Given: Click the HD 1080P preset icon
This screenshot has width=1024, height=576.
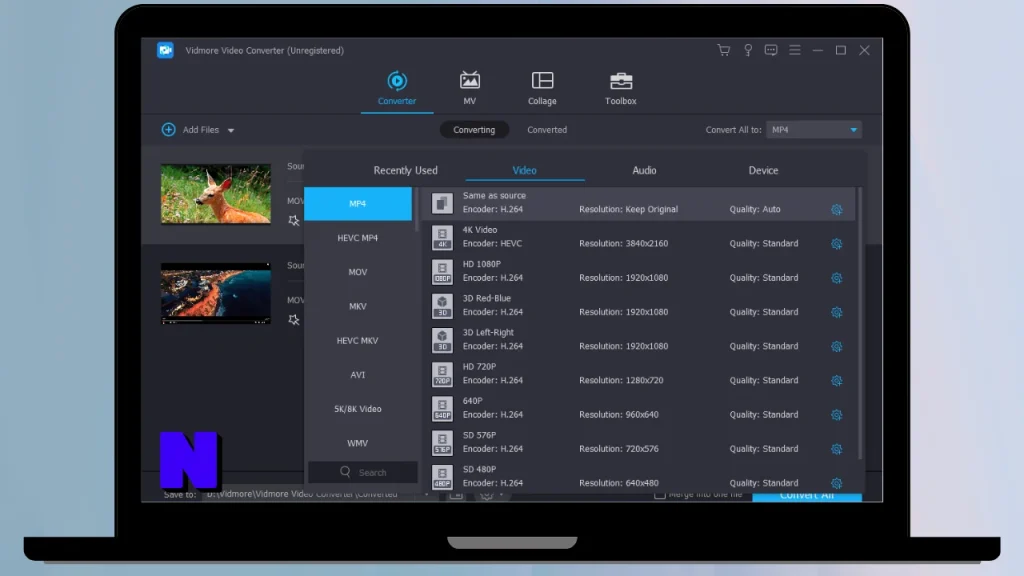Looking at the screenshot, I should pos(442,272).
